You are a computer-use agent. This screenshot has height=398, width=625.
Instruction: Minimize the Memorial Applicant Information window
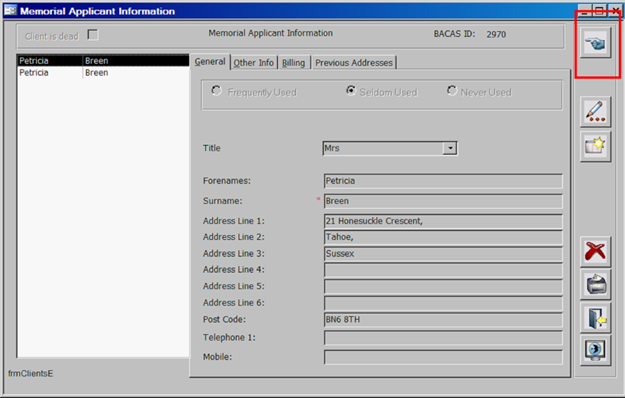584,11
